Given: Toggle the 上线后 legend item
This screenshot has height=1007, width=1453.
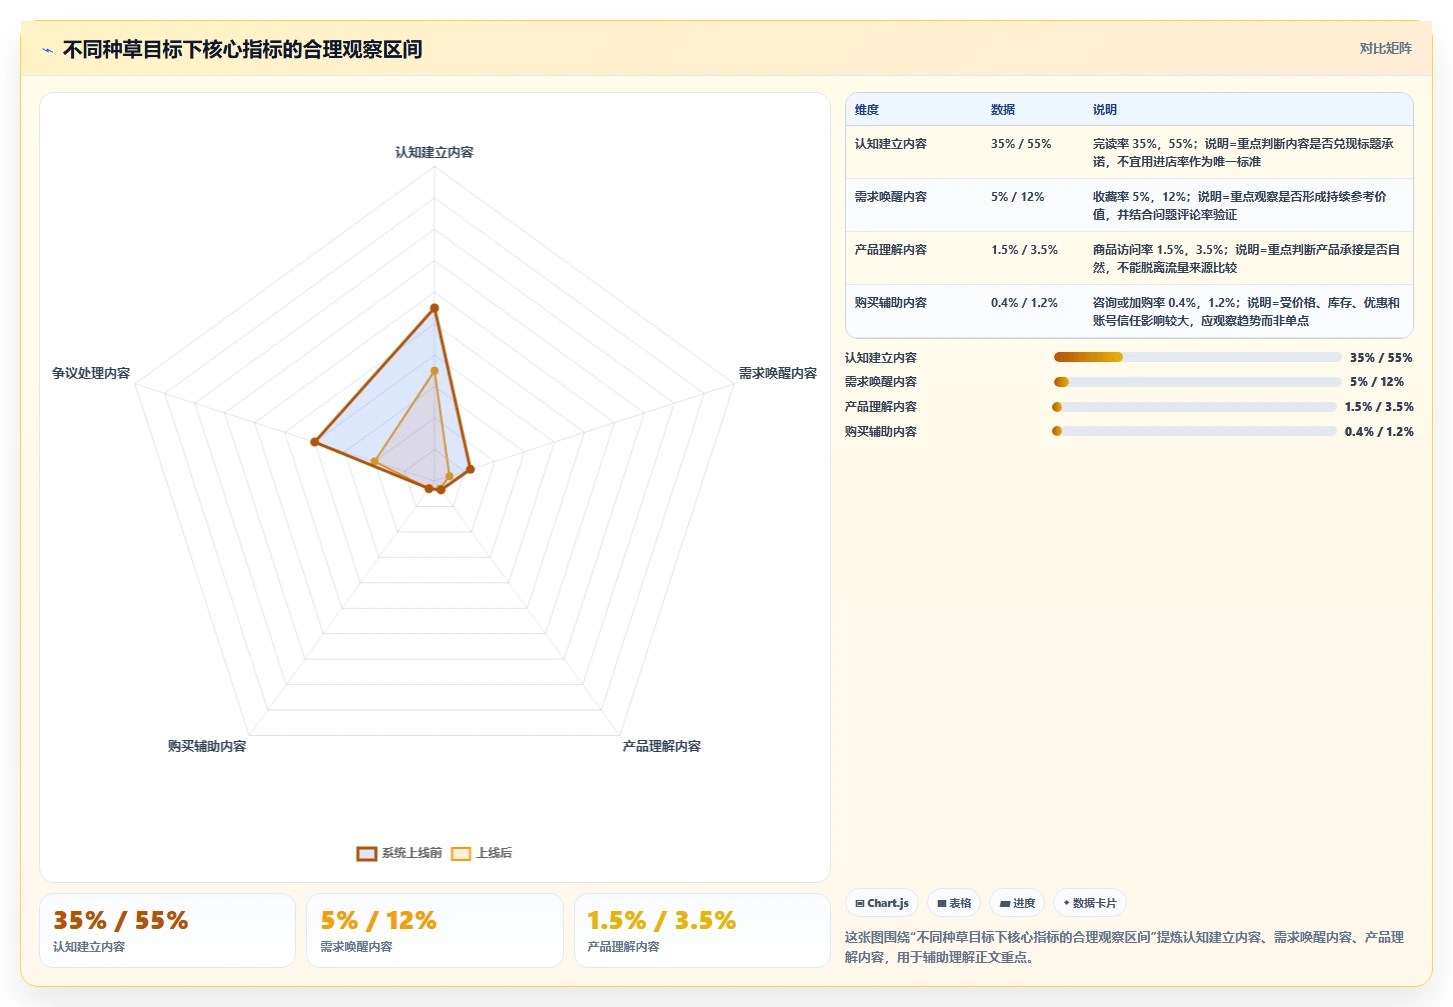Looking at the screenshot, I should click(482, 853).
